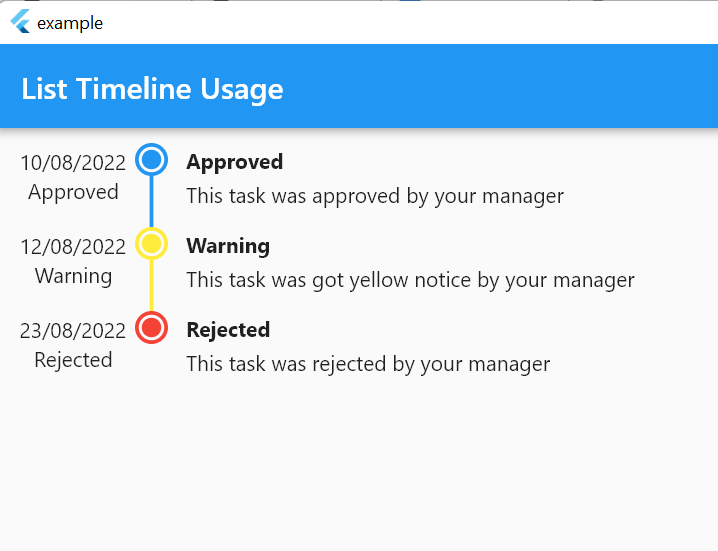Screen dimensions: 718x551
Task: Select the yellow Warning timeline marker
Action: [152, 243]
